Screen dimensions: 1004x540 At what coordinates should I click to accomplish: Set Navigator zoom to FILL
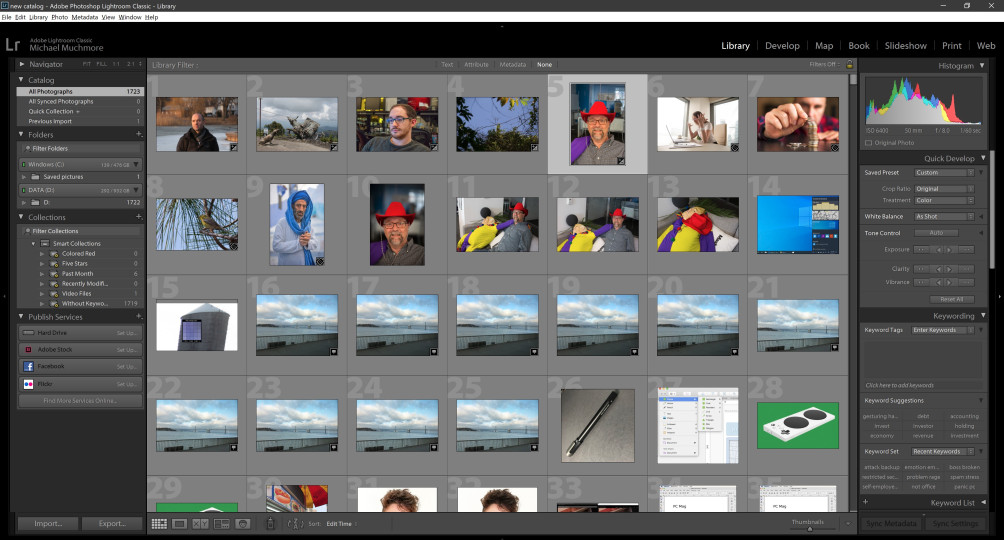[x=101, y=64]
